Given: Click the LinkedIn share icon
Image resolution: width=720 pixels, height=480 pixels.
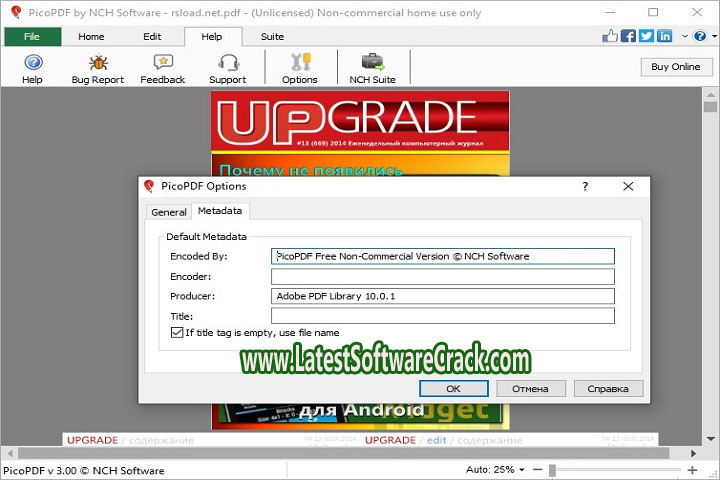Looking at the screenshot, I should (x=664, y=36).
